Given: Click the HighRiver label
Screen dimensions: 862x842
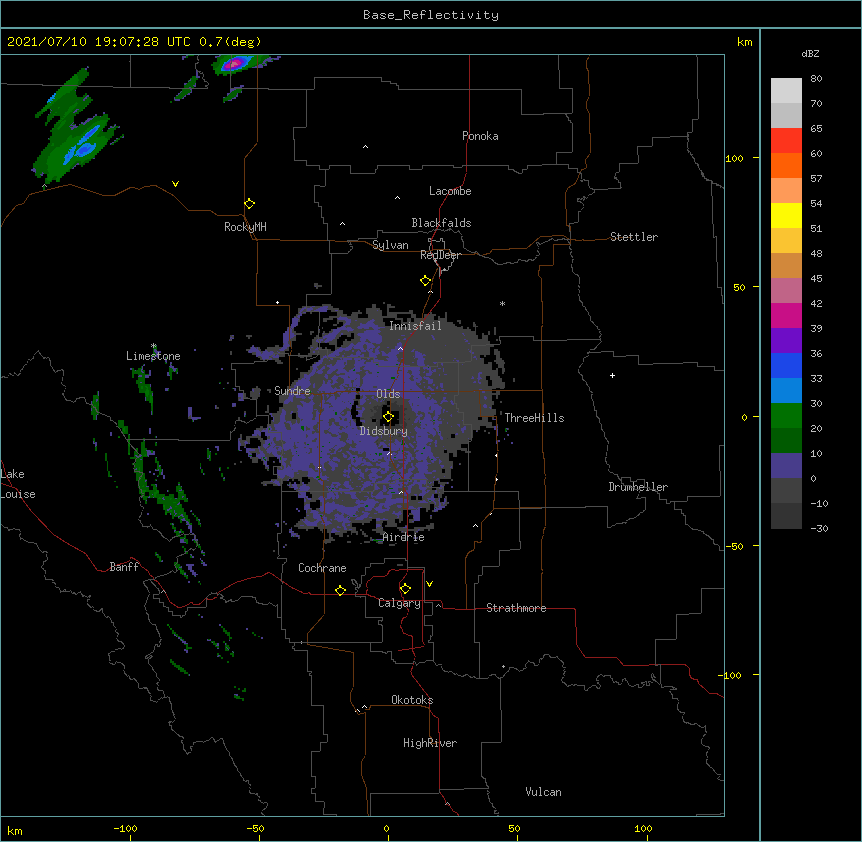Looking at the screenshot, I should pyautogui.click(x=430, y=743).
